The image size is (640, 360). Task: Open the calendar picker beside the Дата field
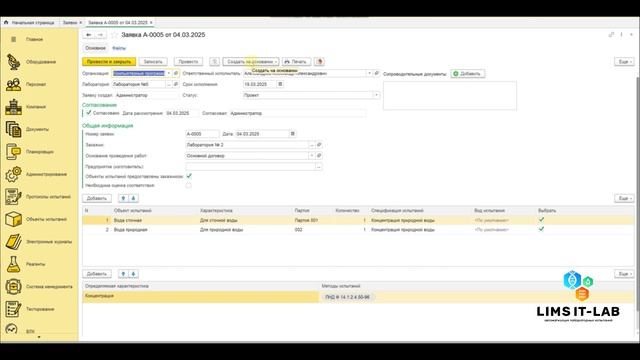tap(292, 134)
